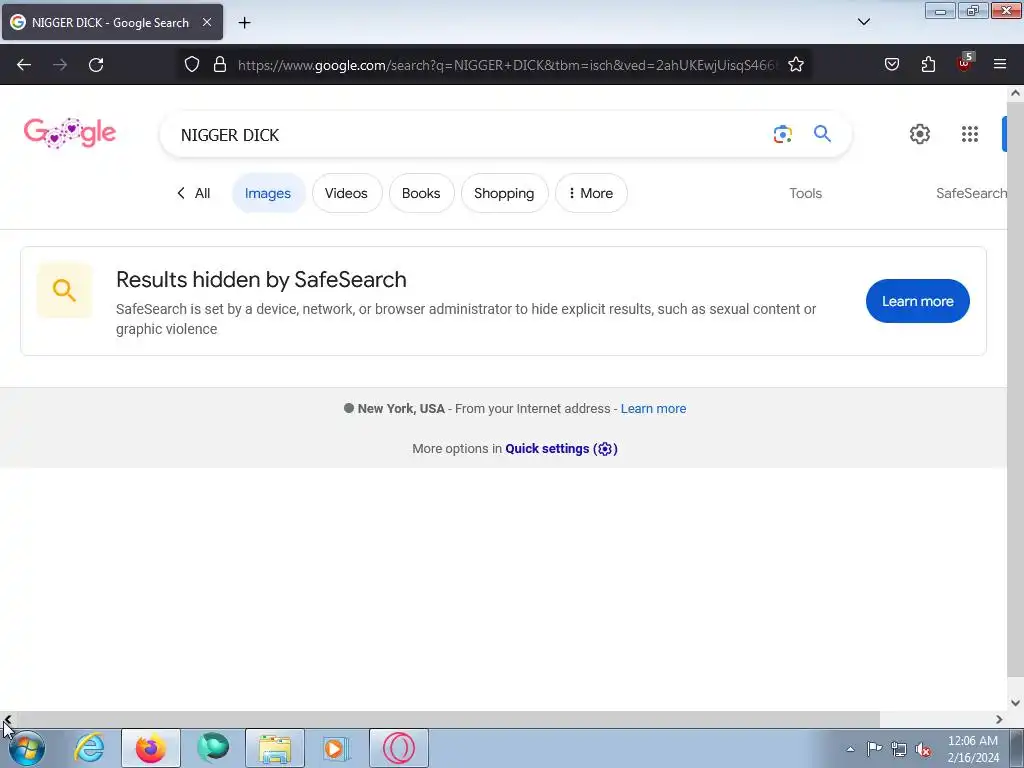Open Opera from the taskbar
The image size is (1024, 768).
coord(399,748)
